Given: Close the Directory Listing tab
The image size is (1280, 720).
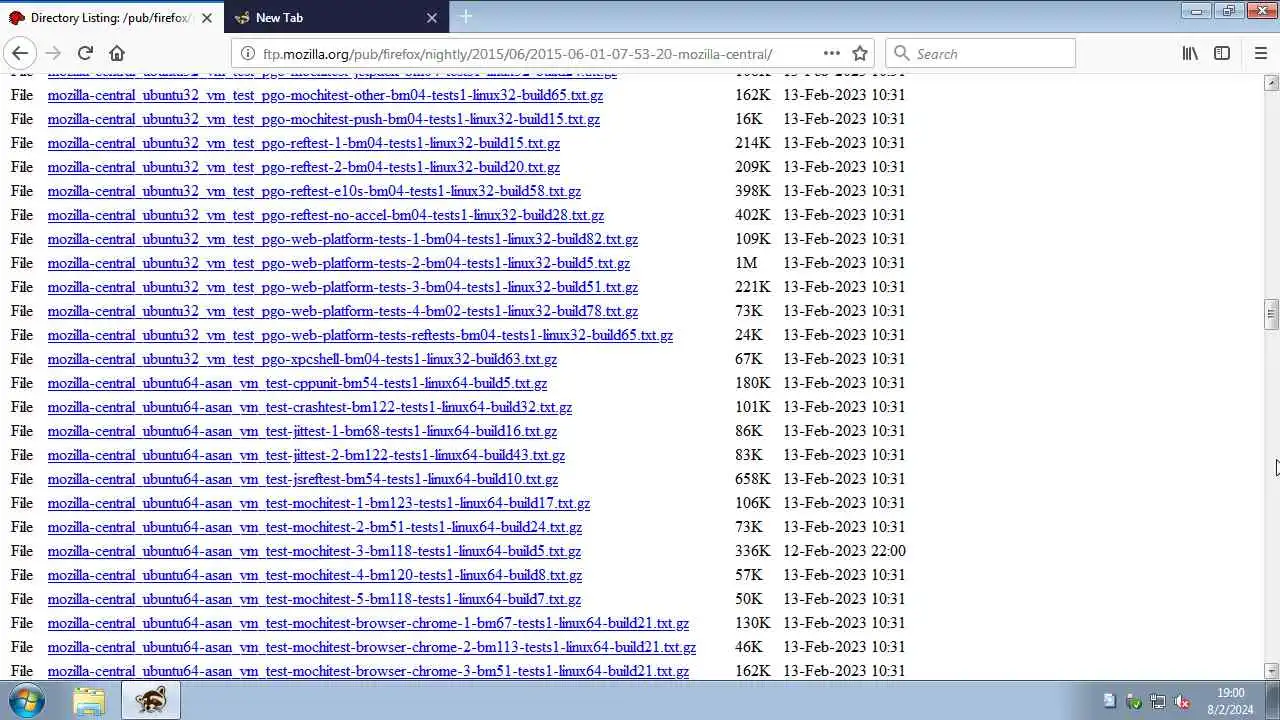Looking at the screenshot, I should (207, 18).
